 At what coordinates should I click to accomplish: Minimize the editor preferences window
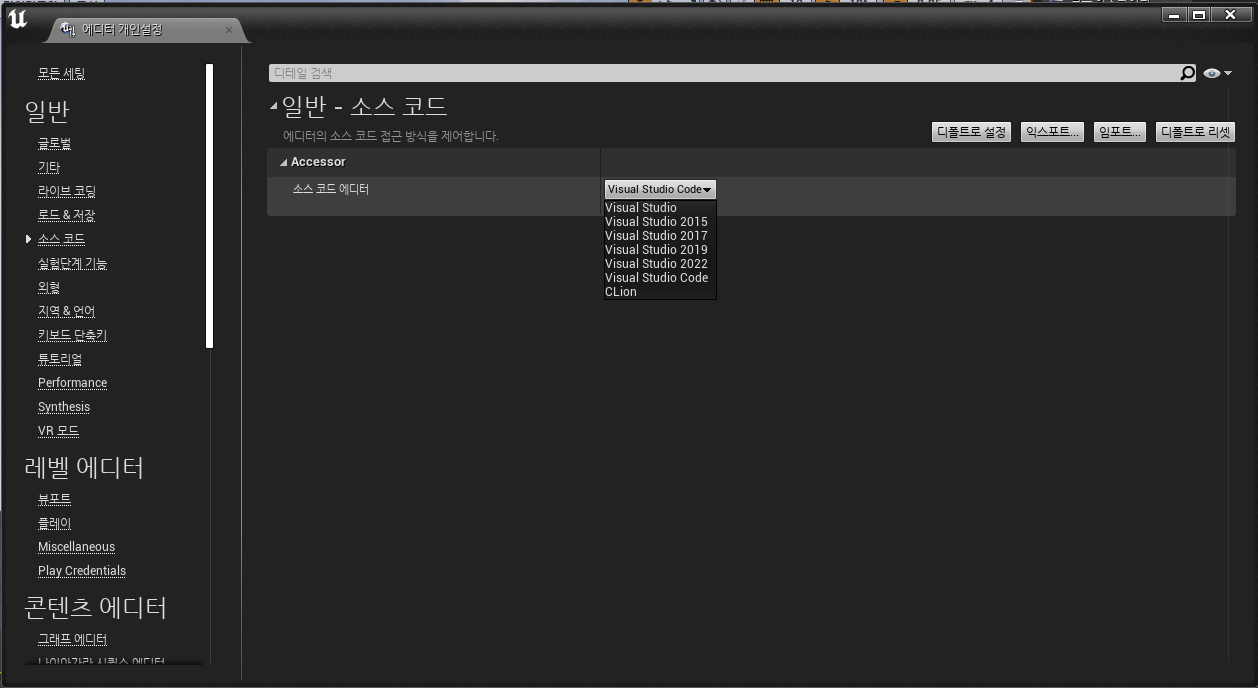tap(1174, 15)
